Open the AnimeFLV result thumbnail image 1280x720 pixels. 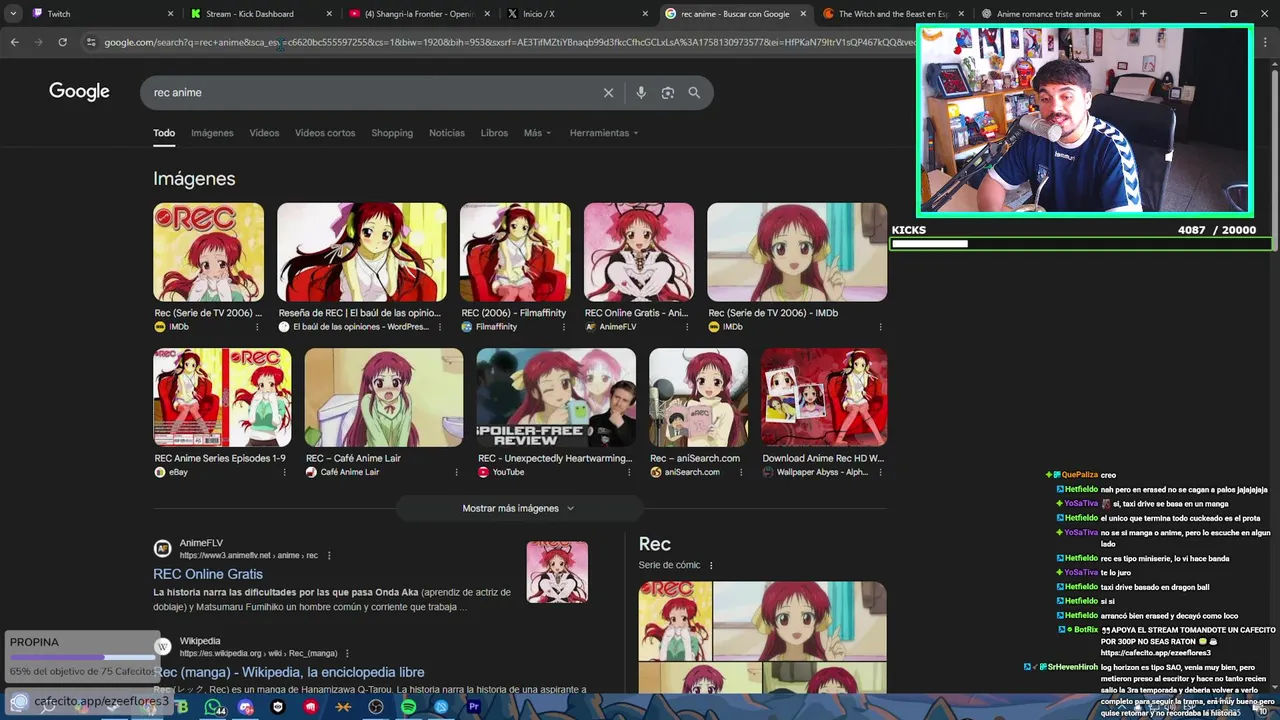[557, 572]
